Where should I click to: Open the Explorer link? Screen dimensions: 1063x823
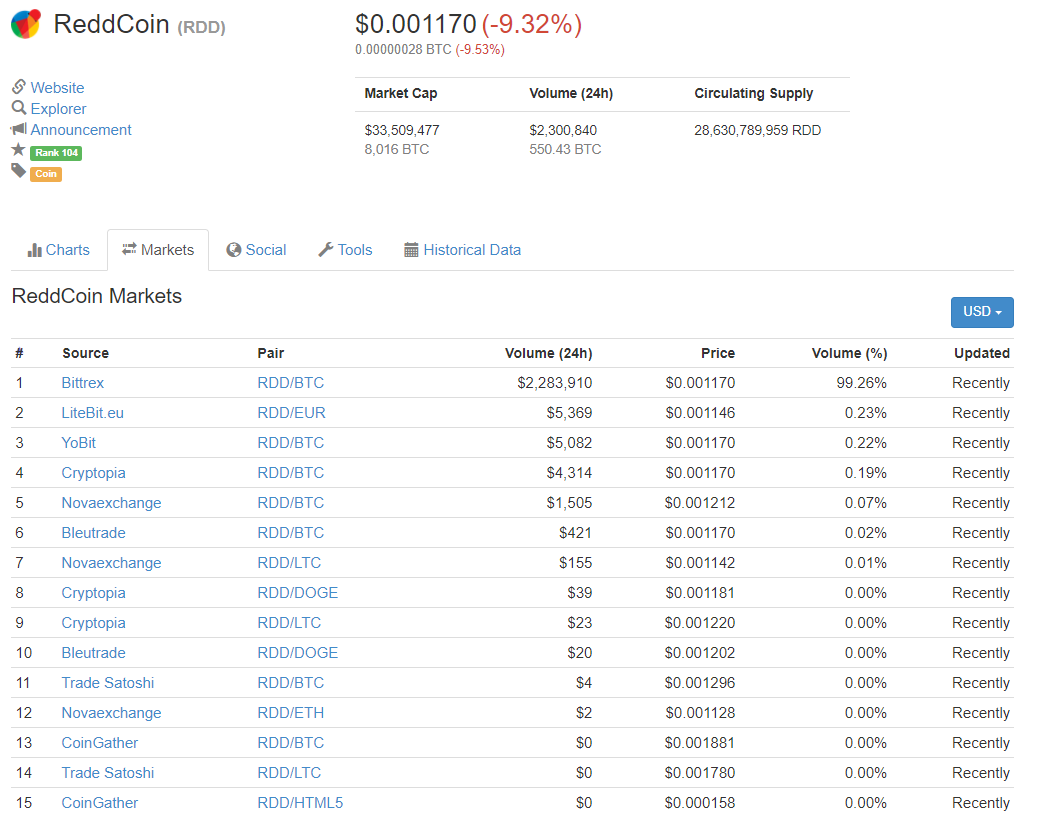point(58,109)
